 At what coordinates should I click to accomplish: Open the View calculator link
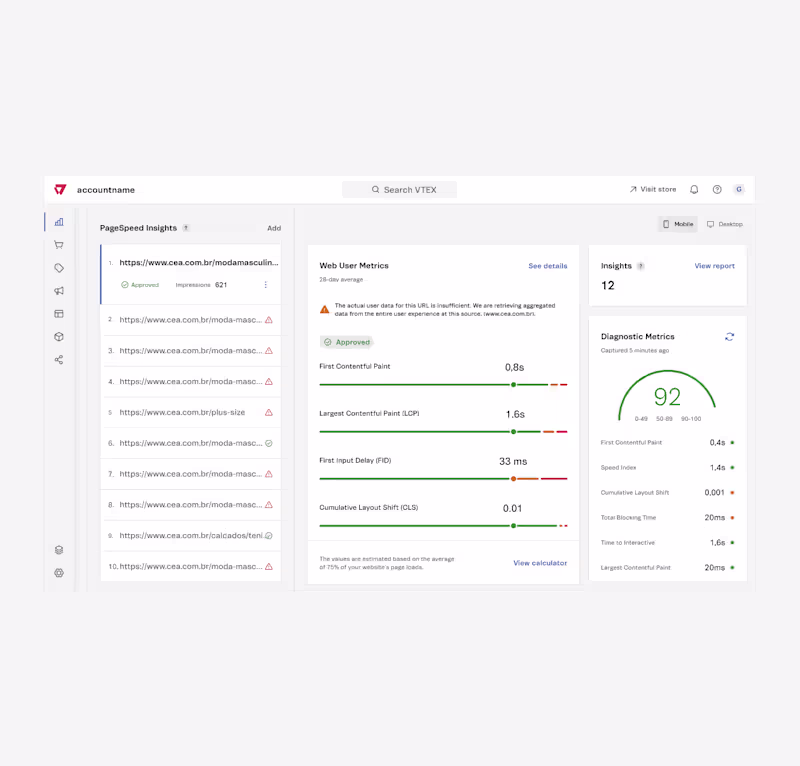(540, 563)
